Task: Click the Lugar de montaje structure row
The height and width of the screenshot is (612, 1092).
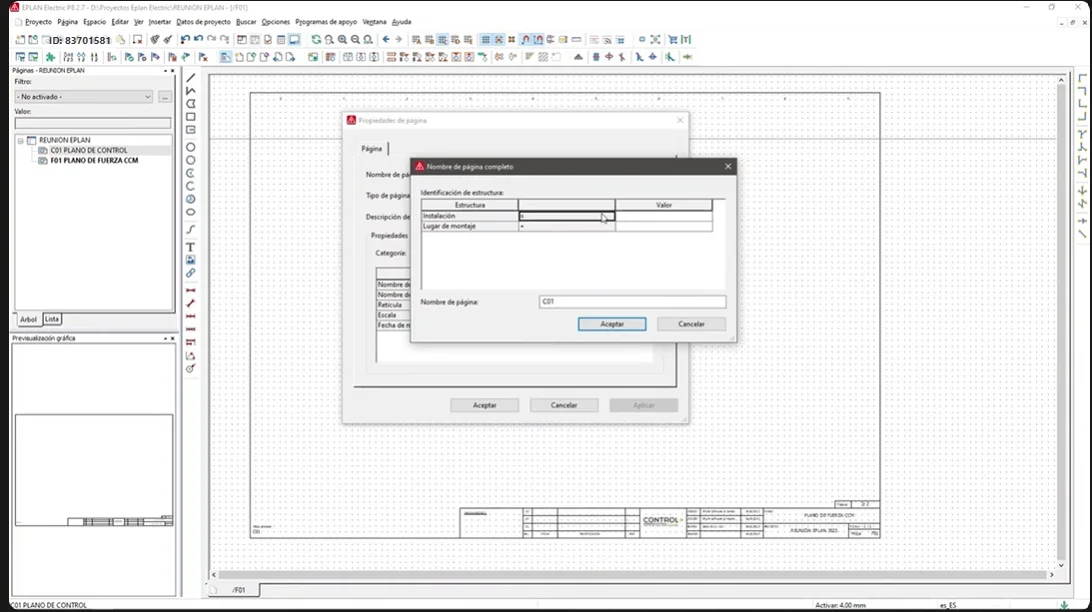Action: click(x=567, y=226)
